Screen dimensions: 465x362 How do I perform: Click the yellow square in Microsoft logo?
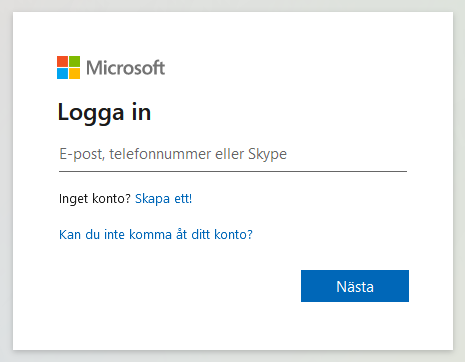(x=75, y=74)
